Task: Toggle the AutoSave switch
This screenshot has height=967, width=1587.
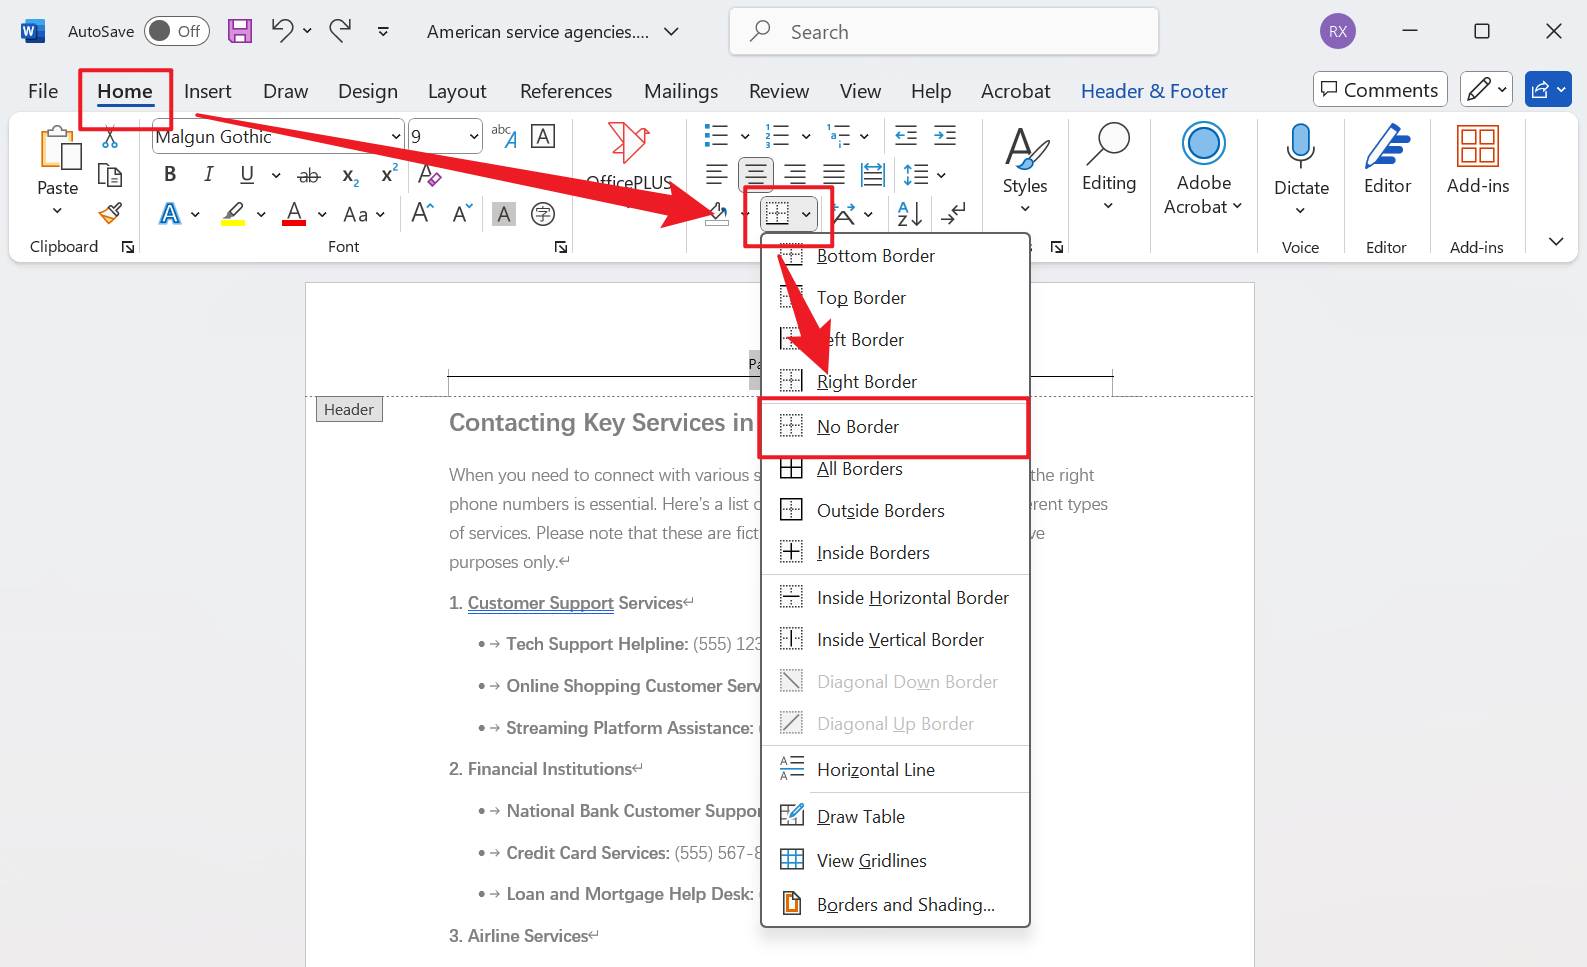Action: (x=176, y=31)
